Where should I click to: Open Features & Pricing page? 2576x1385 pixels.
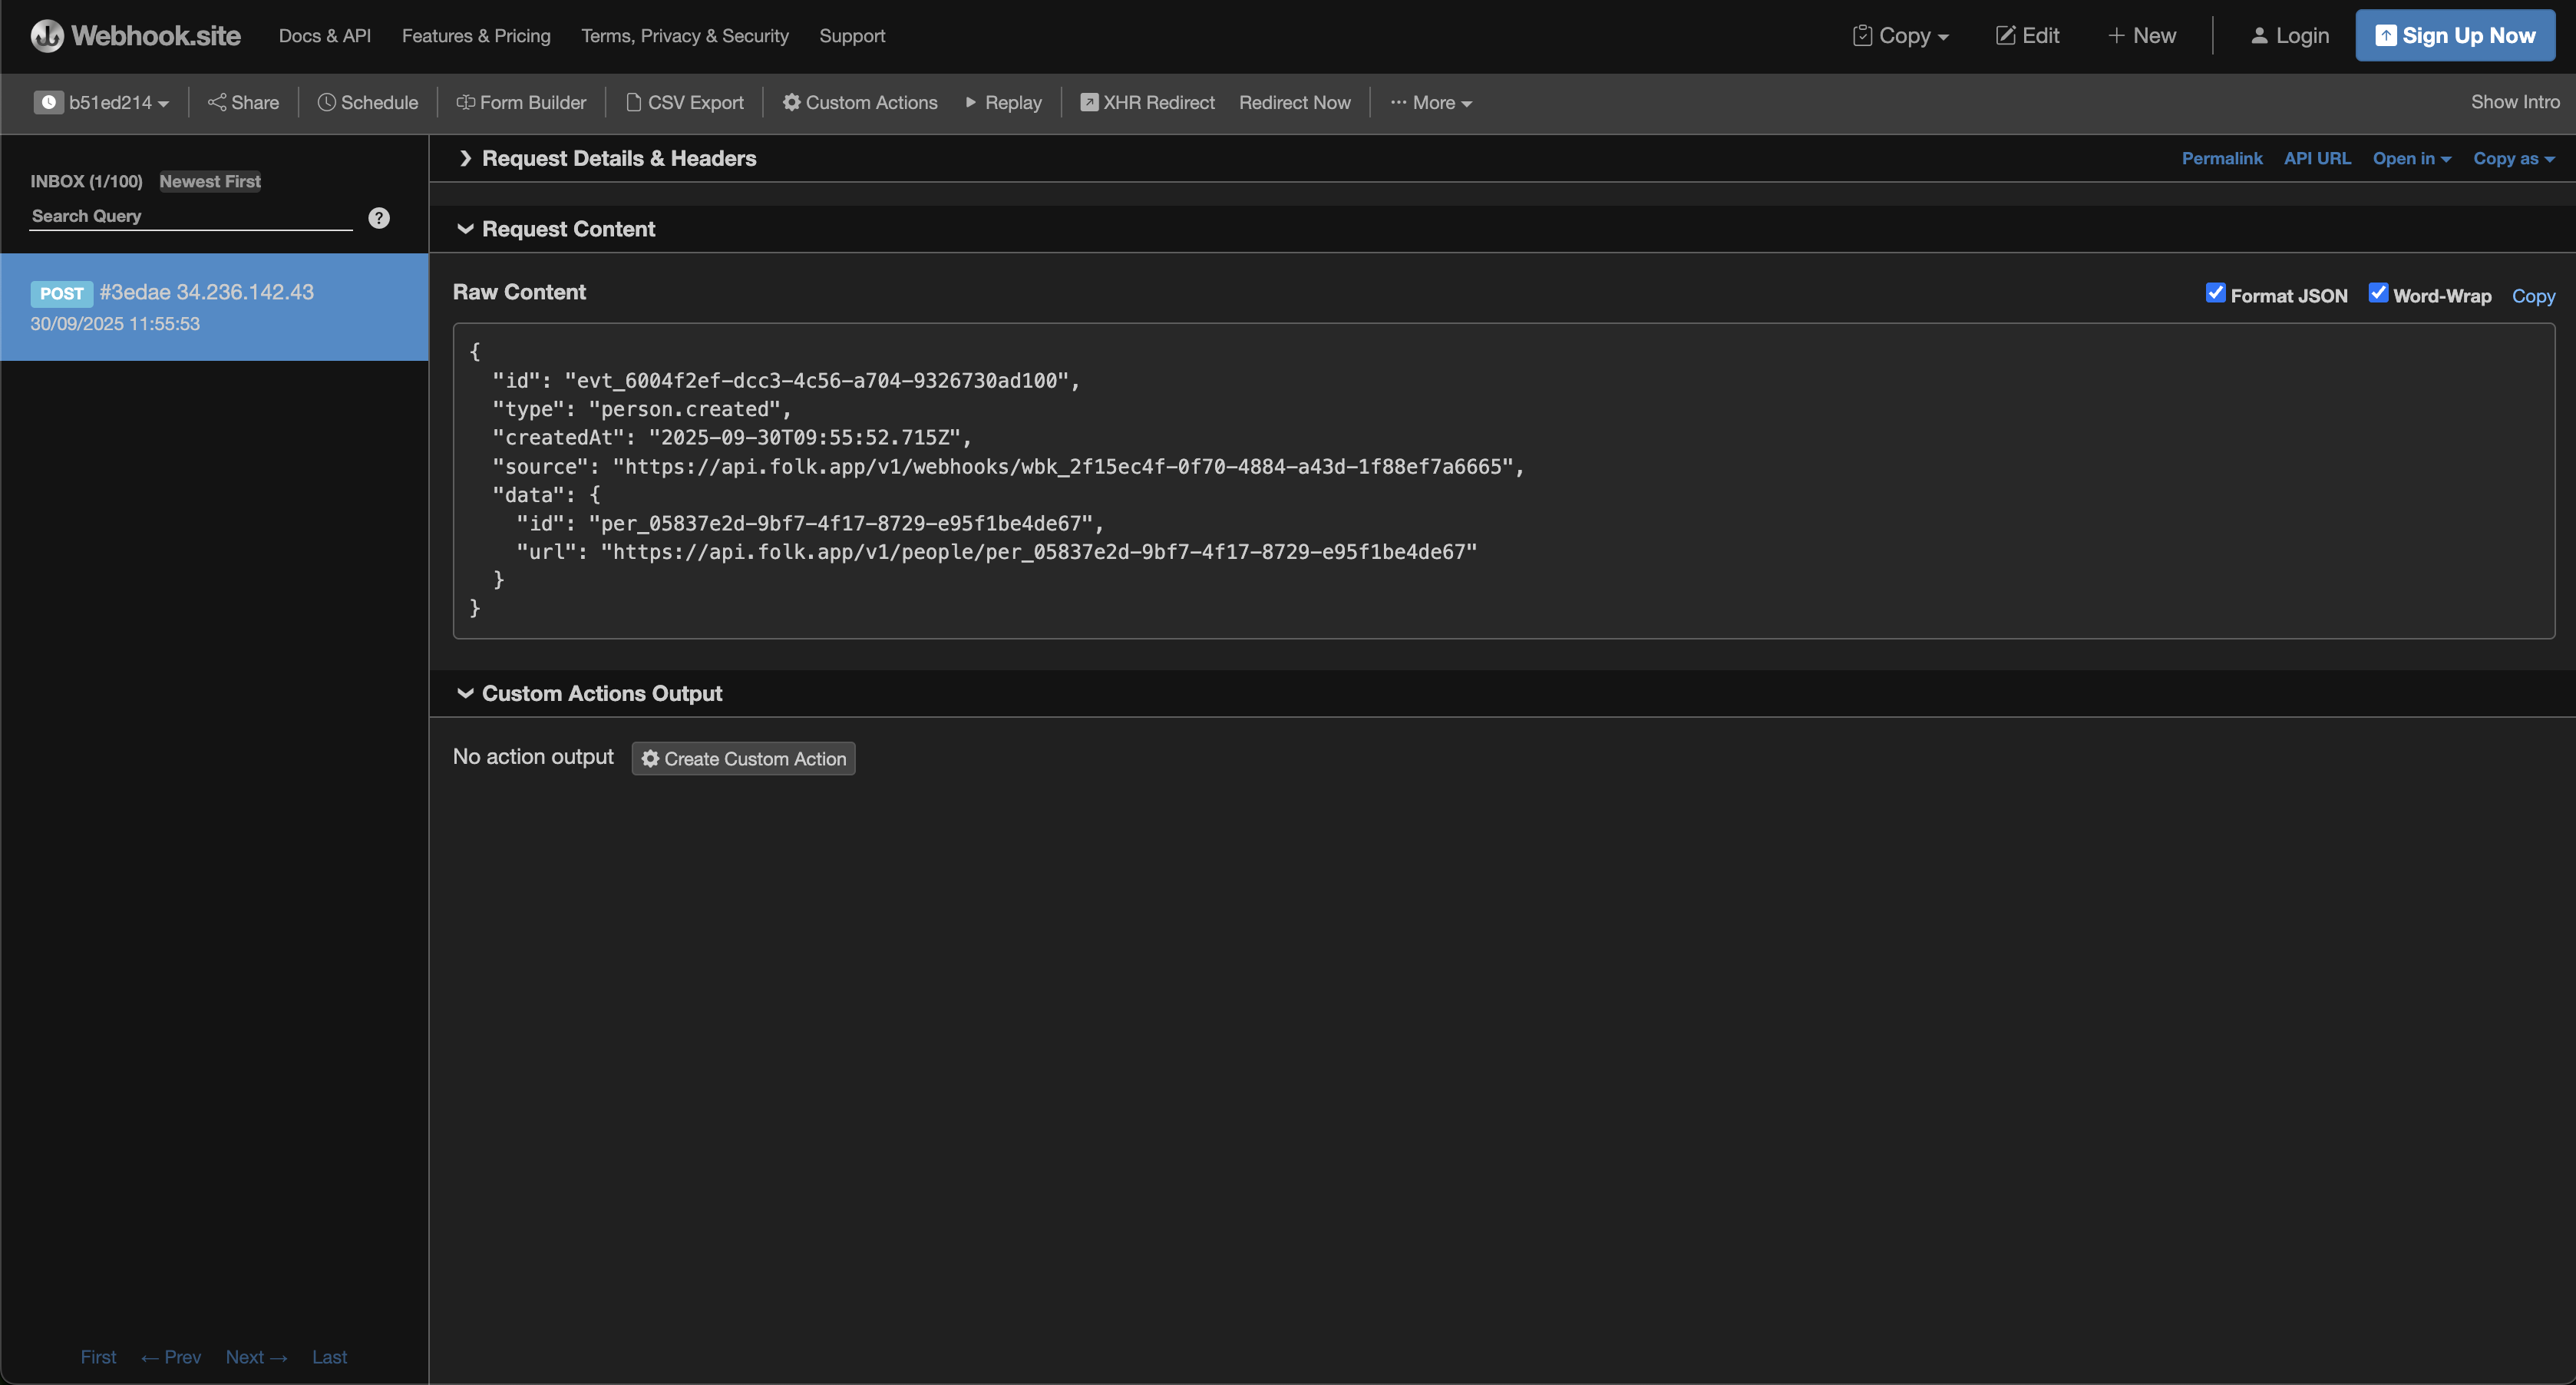coord(476,36)
